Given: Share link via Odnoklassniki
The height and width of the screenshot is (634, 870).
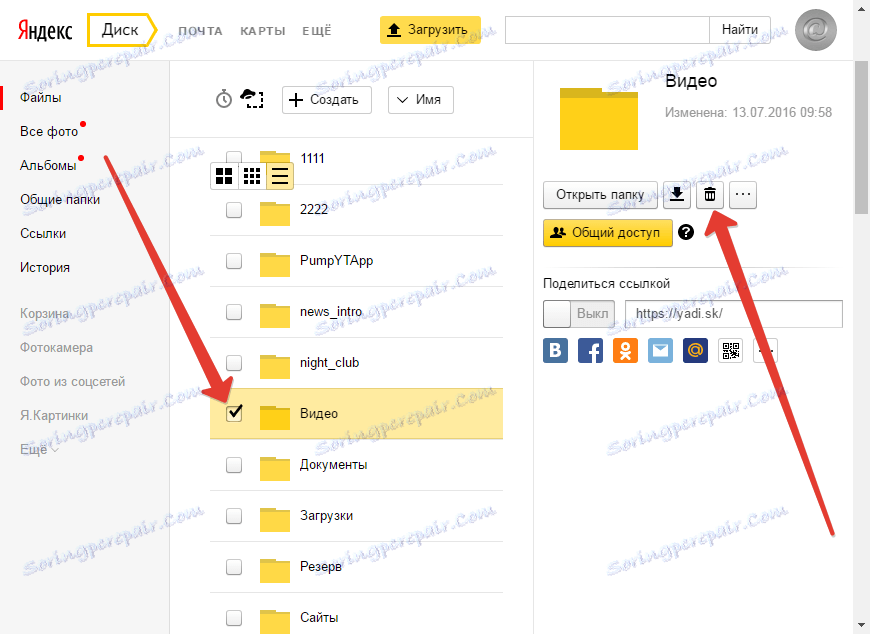Looking at the screenshot, I should pyautogui.click(x=625, y=351).
